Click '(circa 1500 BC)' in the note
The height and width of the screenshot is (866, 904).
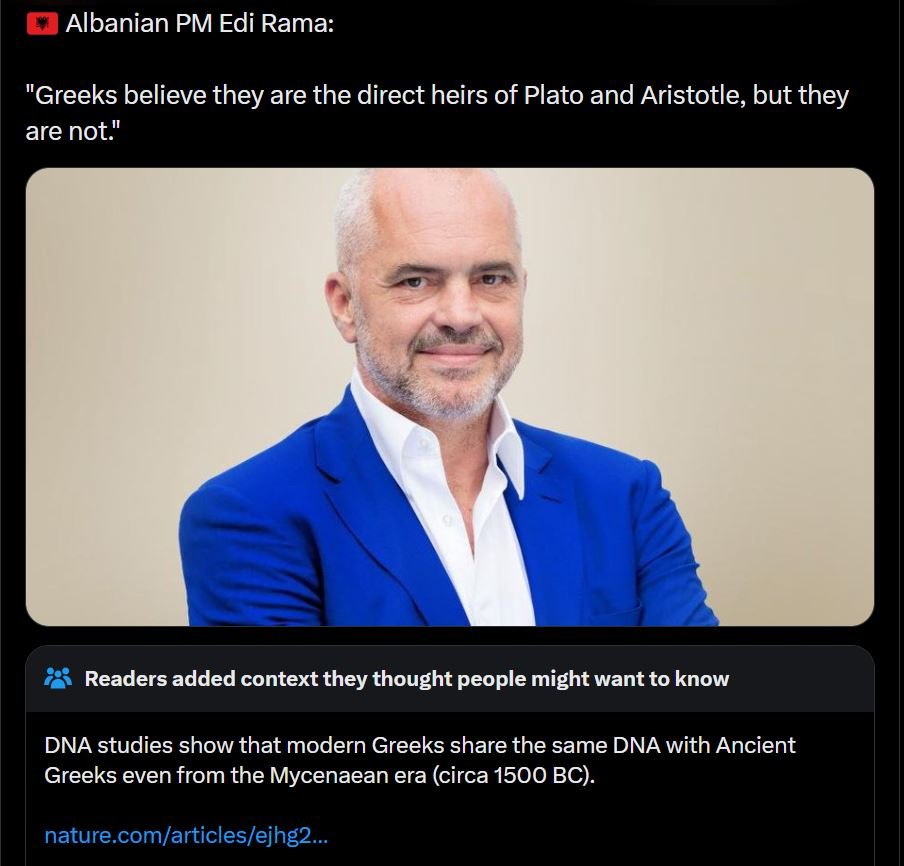click(513, 775)
